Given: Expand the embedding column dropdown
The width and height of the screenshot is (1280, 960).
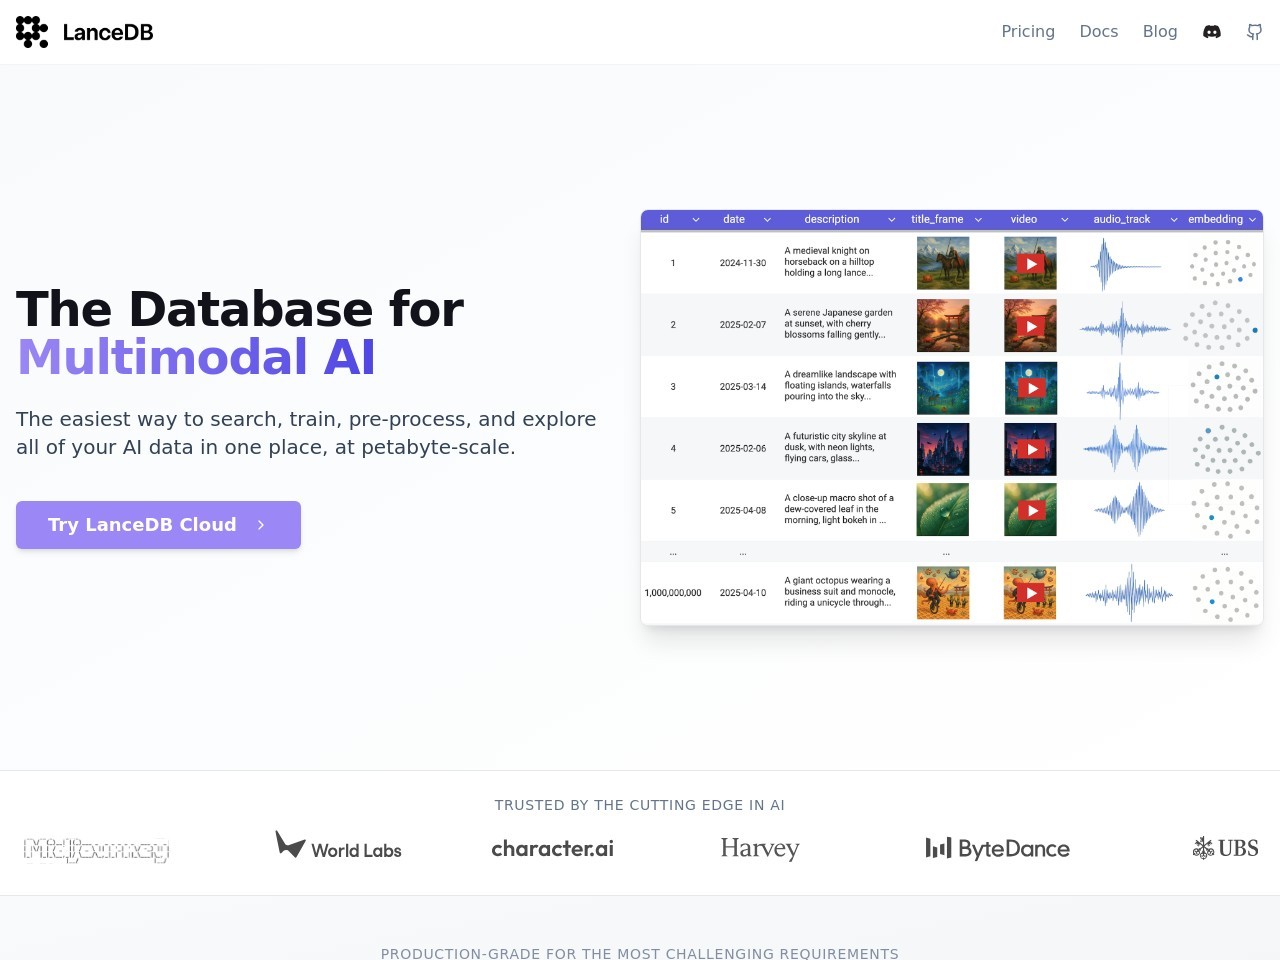Looking at the screenshot, I should point(1252,220).
